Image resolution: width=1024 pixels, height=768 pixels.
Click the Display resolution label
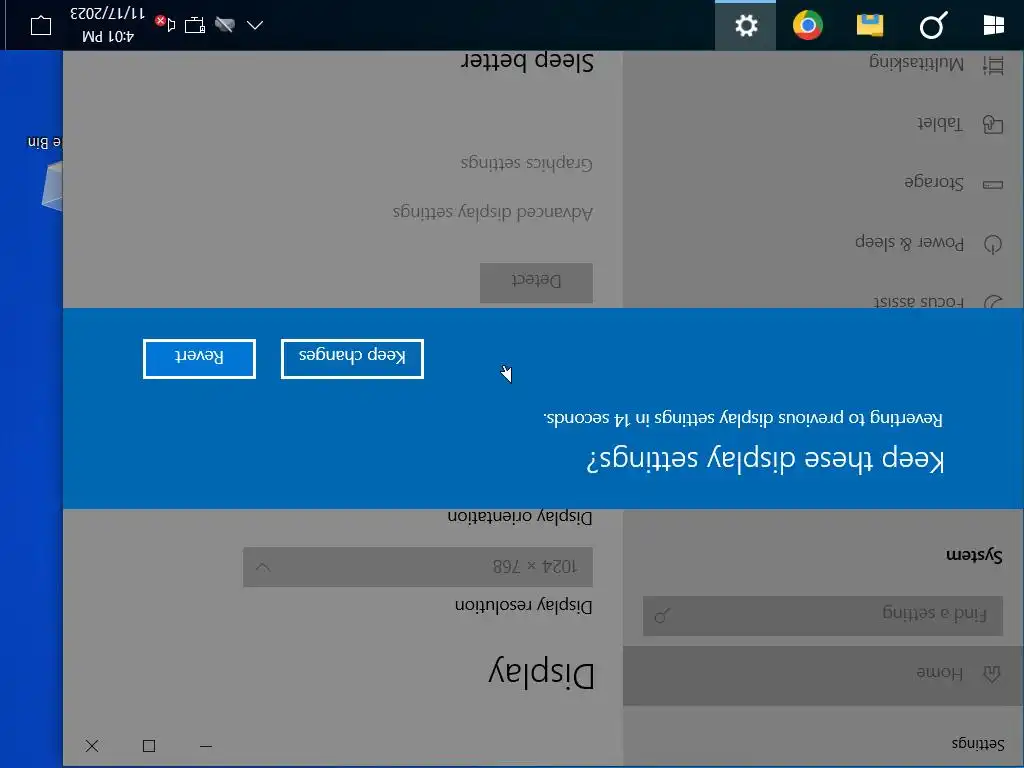(524, 606)
